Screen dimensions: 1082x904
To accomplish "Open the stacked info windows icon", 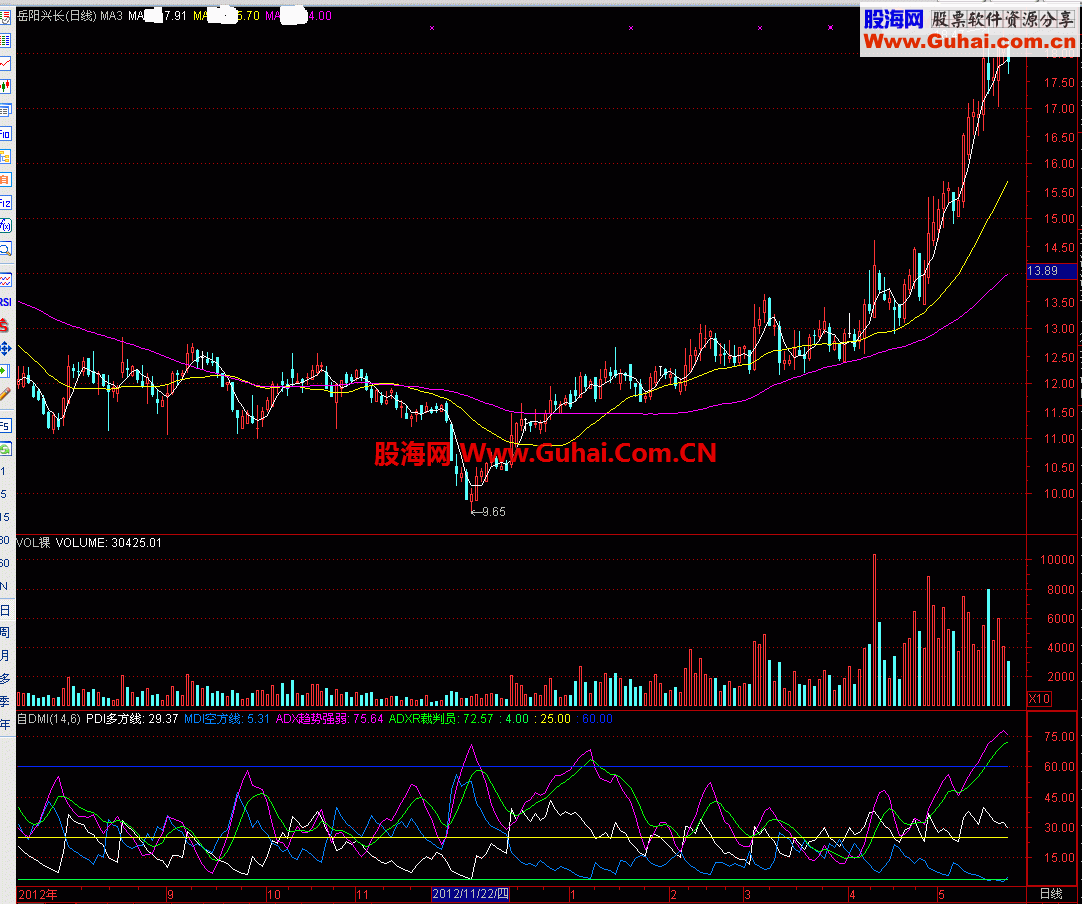I will click(x=5, y=110).
